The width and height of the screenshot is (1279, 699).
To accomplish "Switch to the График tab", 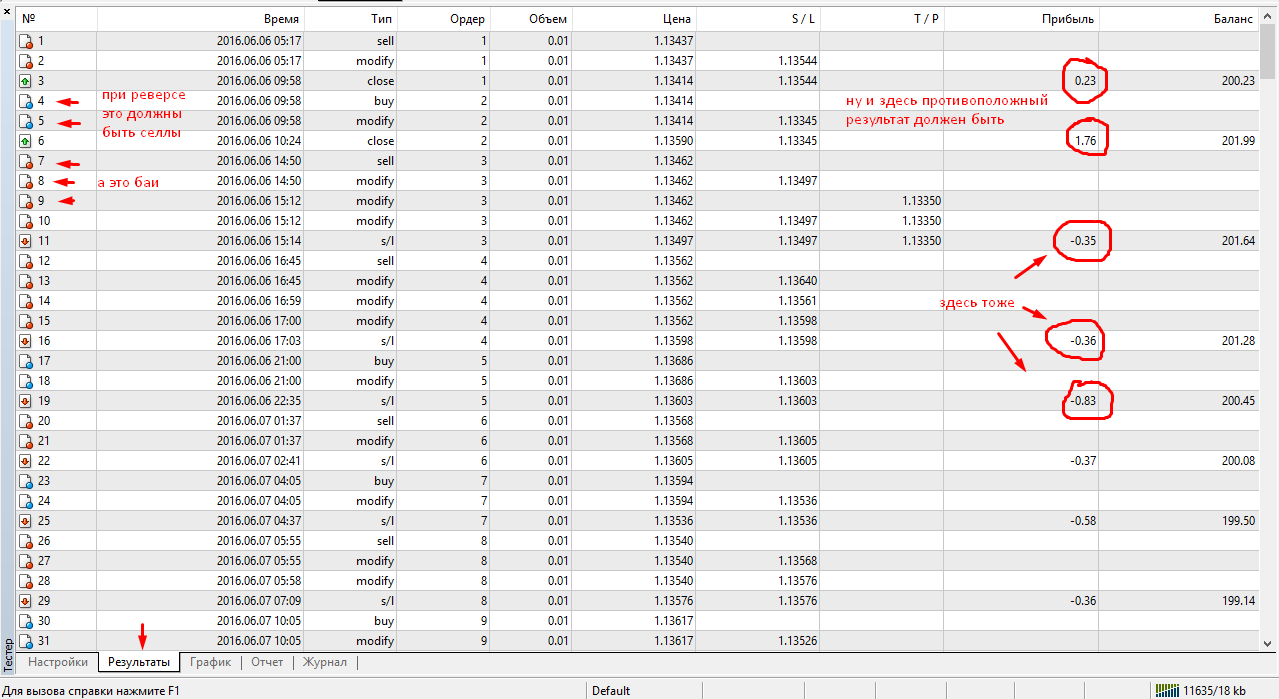I will coord(211,662).
